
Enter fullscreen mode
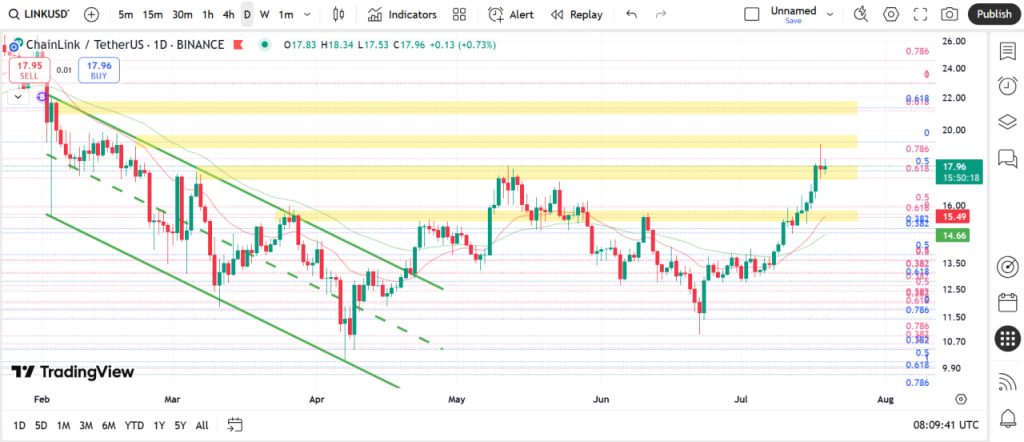click(920, 14)
